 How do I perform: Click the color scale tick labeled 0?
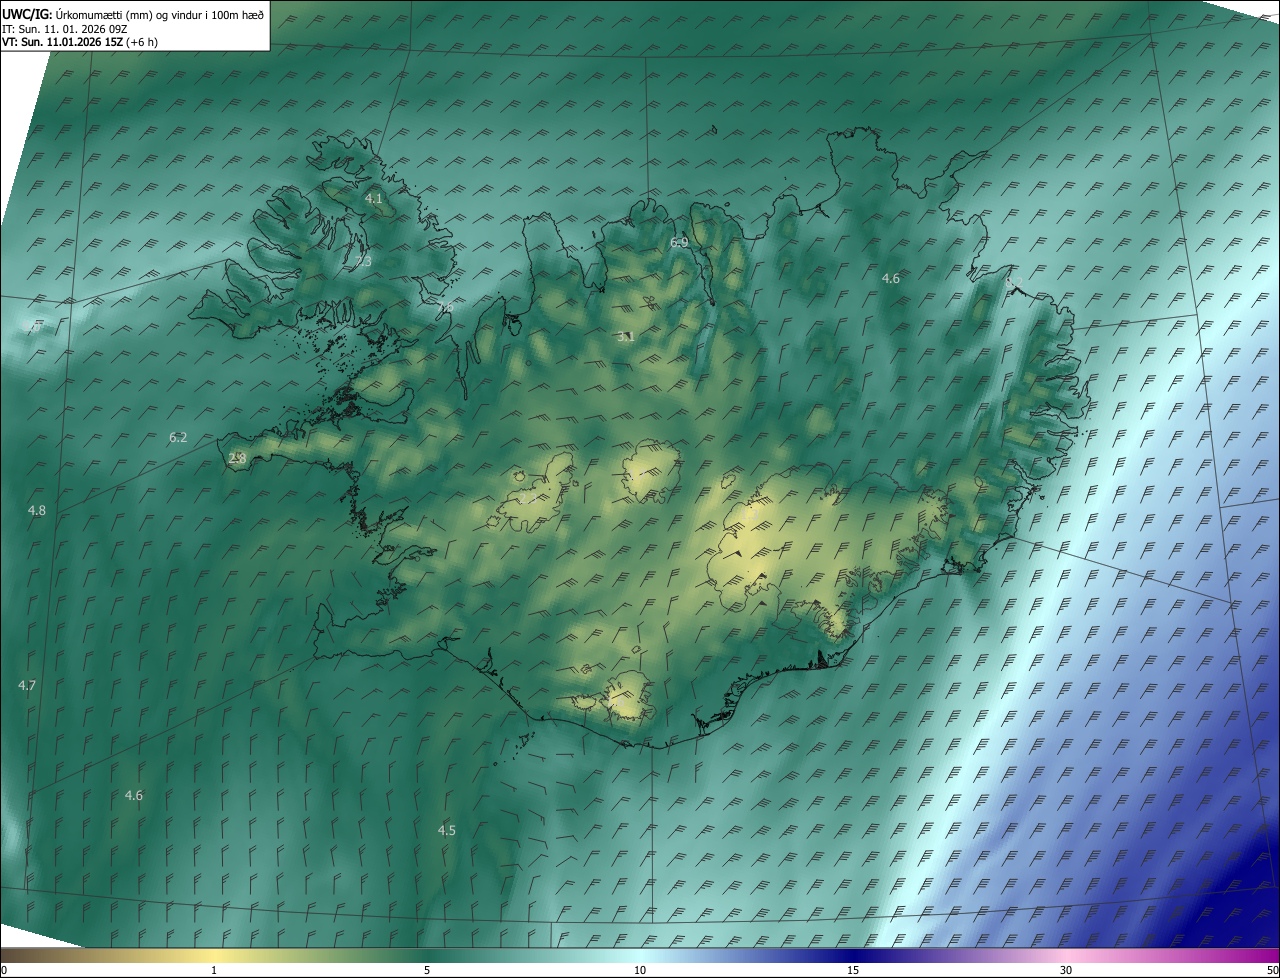4,970
